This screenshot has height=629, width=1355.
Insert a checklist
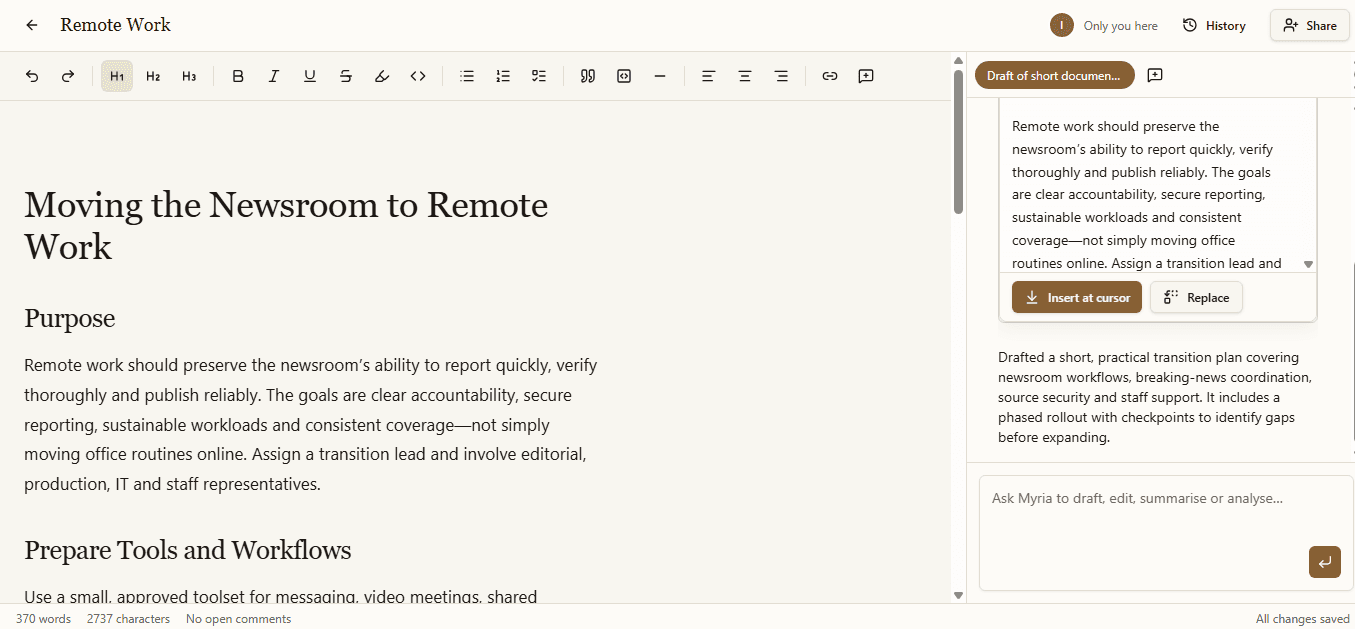pos(539,76)
